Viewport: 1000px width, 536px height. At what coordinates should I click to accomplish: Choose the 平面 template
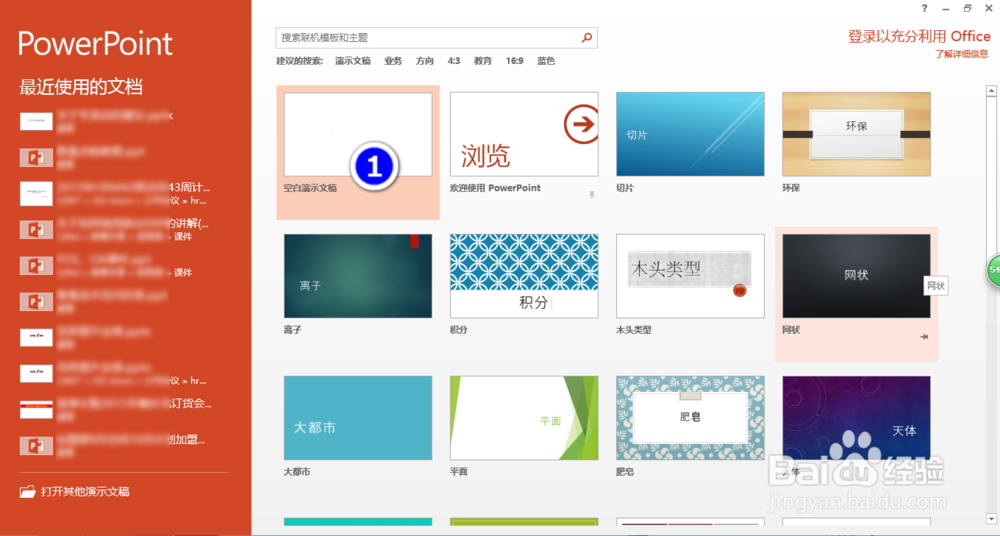click(x=524, y=418)
